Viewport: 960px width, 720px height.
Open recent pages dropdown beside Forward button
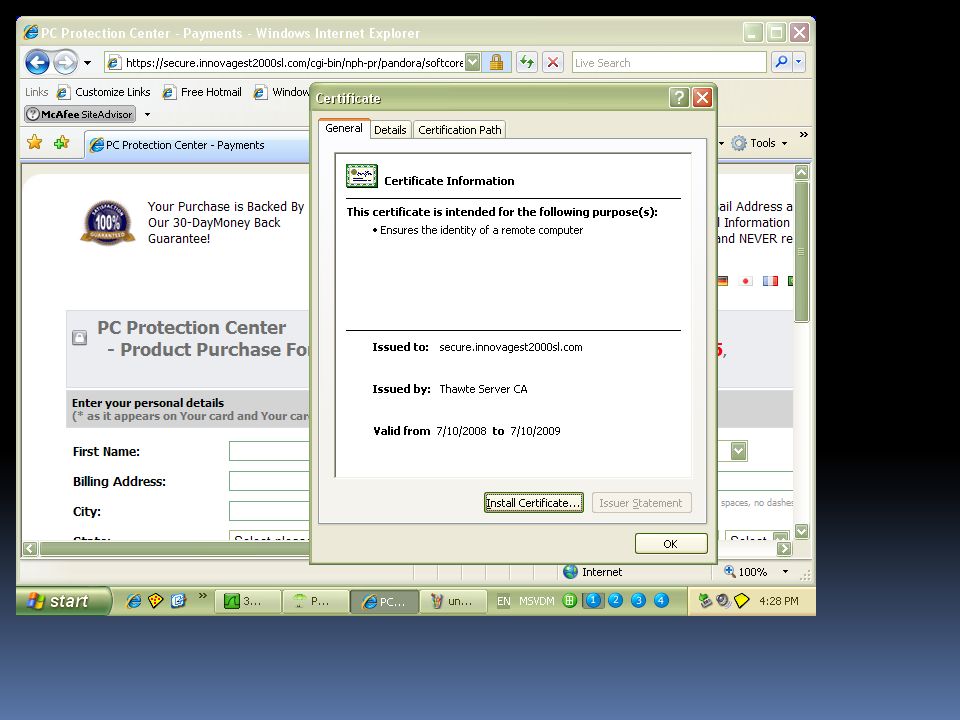[x=88, y=62]
